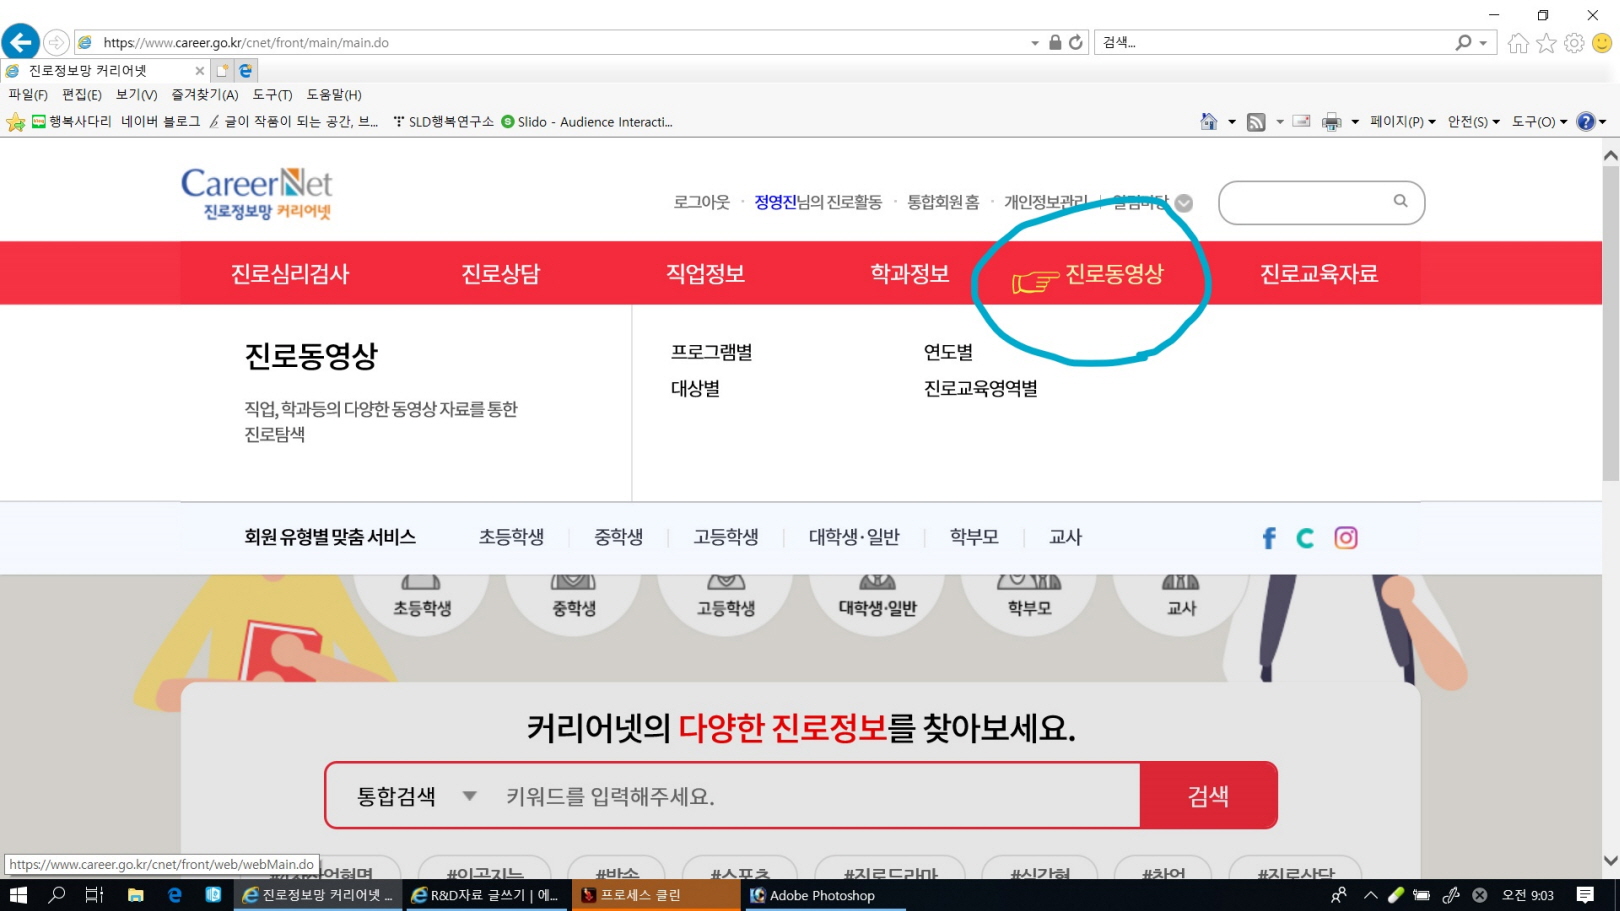The image size is (1620, 911).
Task: Open favorites star icon at top right
Action: tap(1546, 43)
